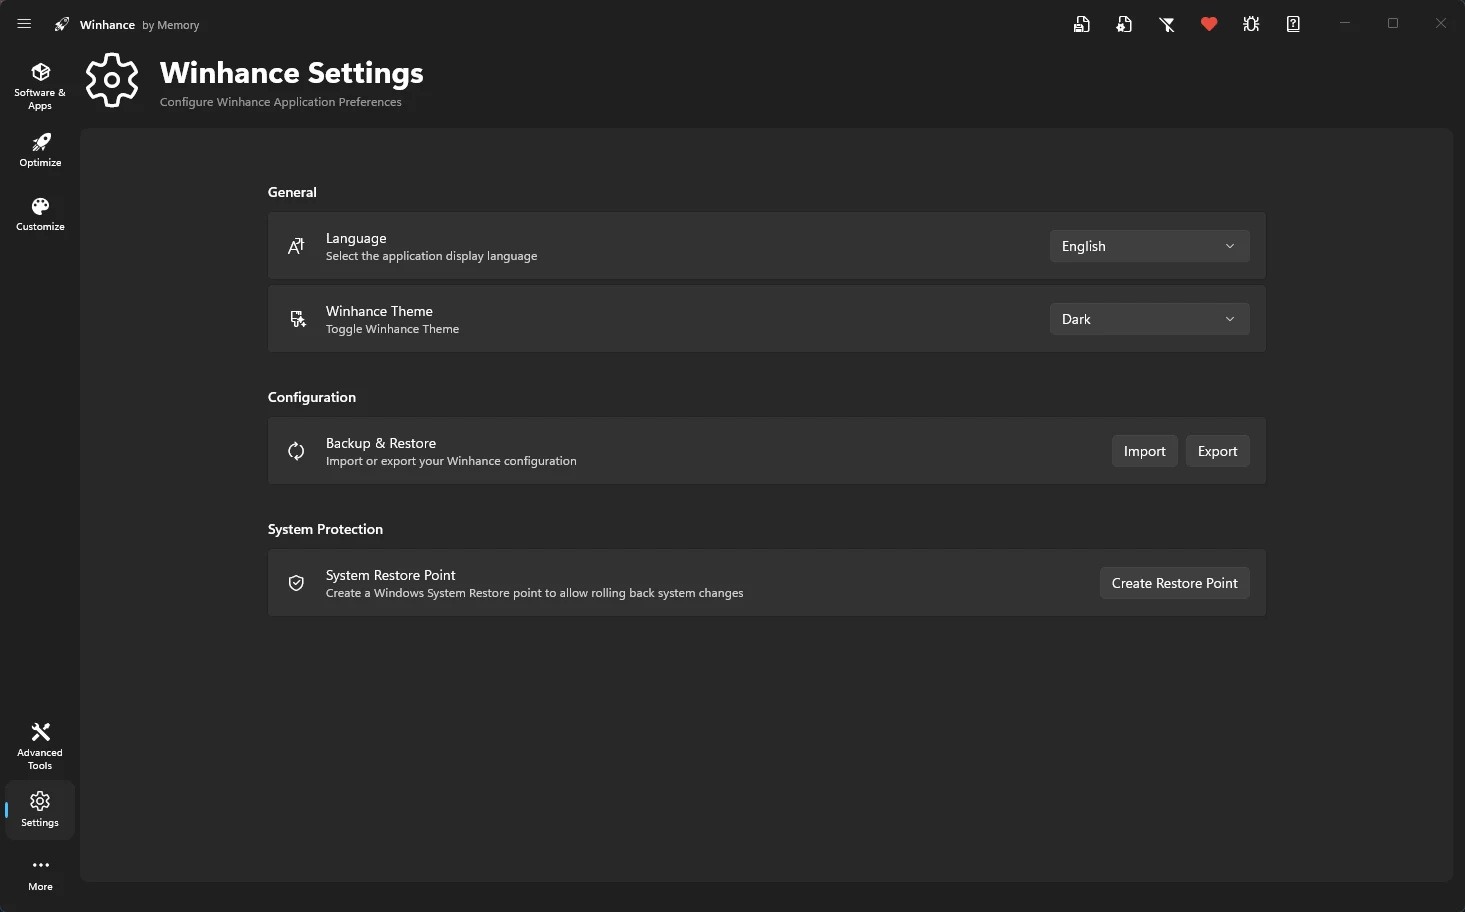The image size is (1465, 912).
Task: Click the red heart donate icon
Action: tap(1209, 24)
